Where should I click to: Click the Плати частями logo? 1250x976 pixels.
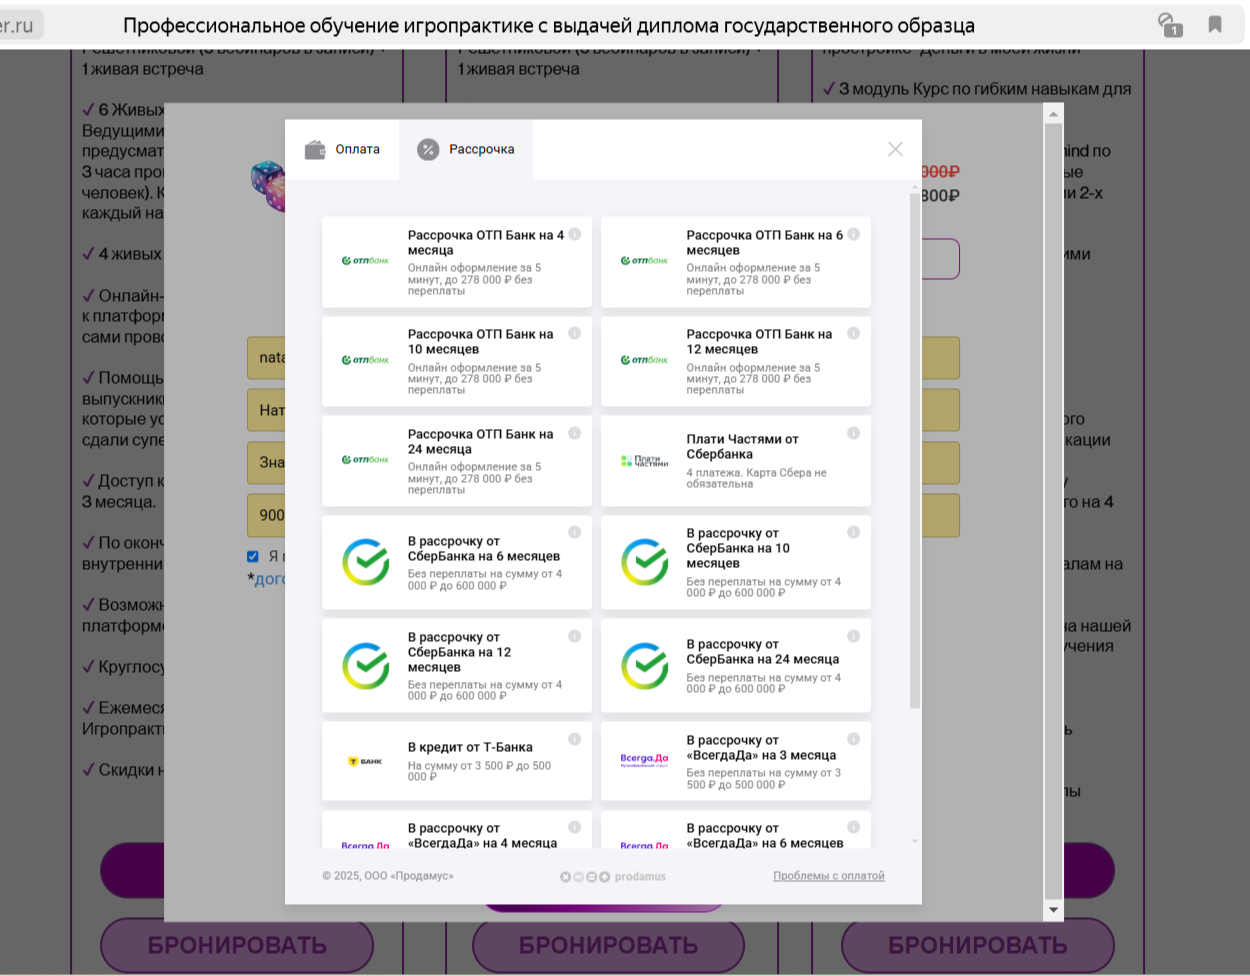[644, 461]
